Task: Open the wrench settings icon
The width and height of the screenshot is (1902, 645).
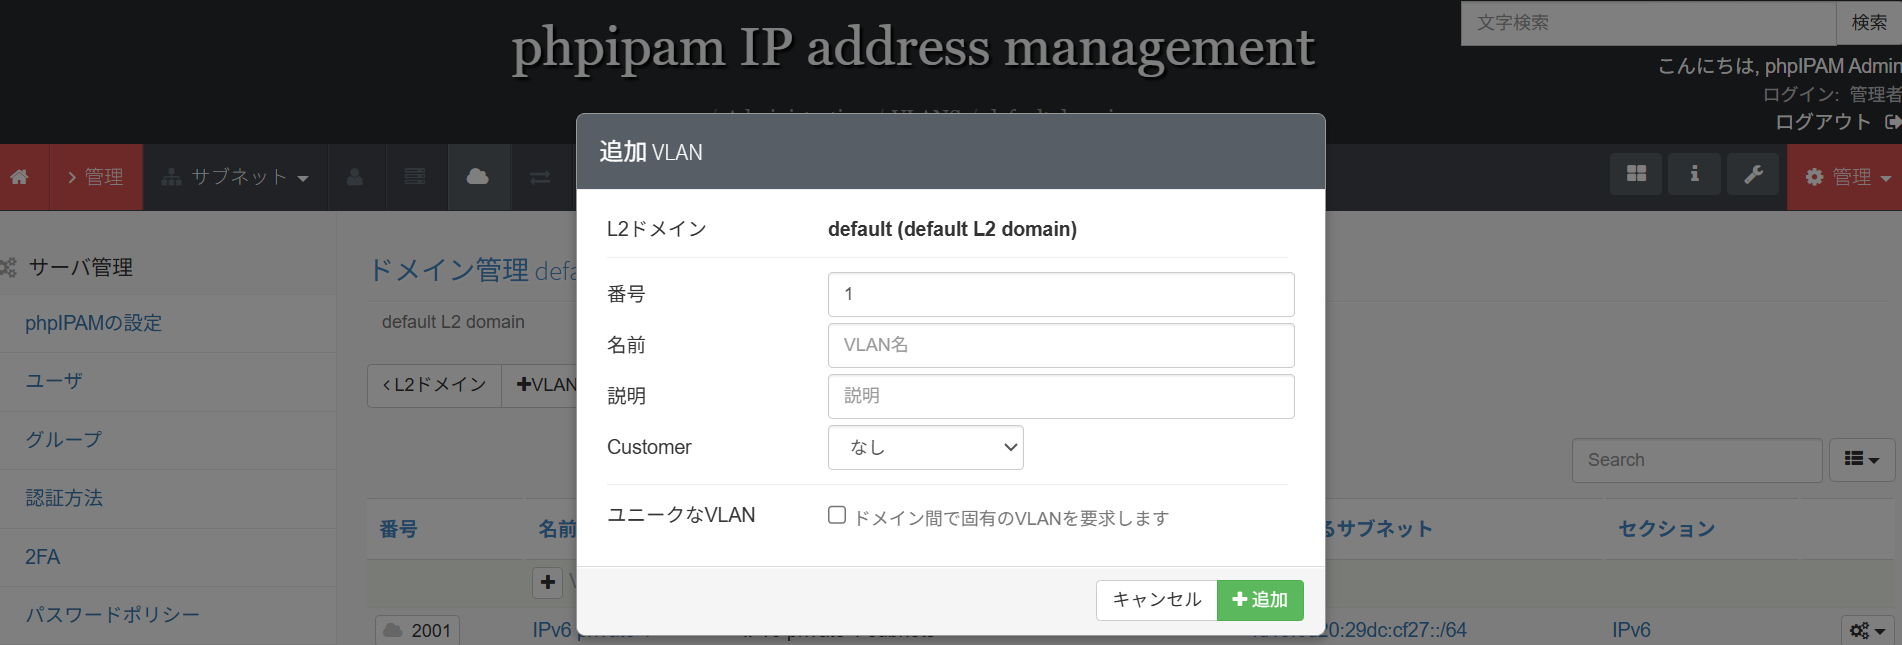Action: (1753, 174)
